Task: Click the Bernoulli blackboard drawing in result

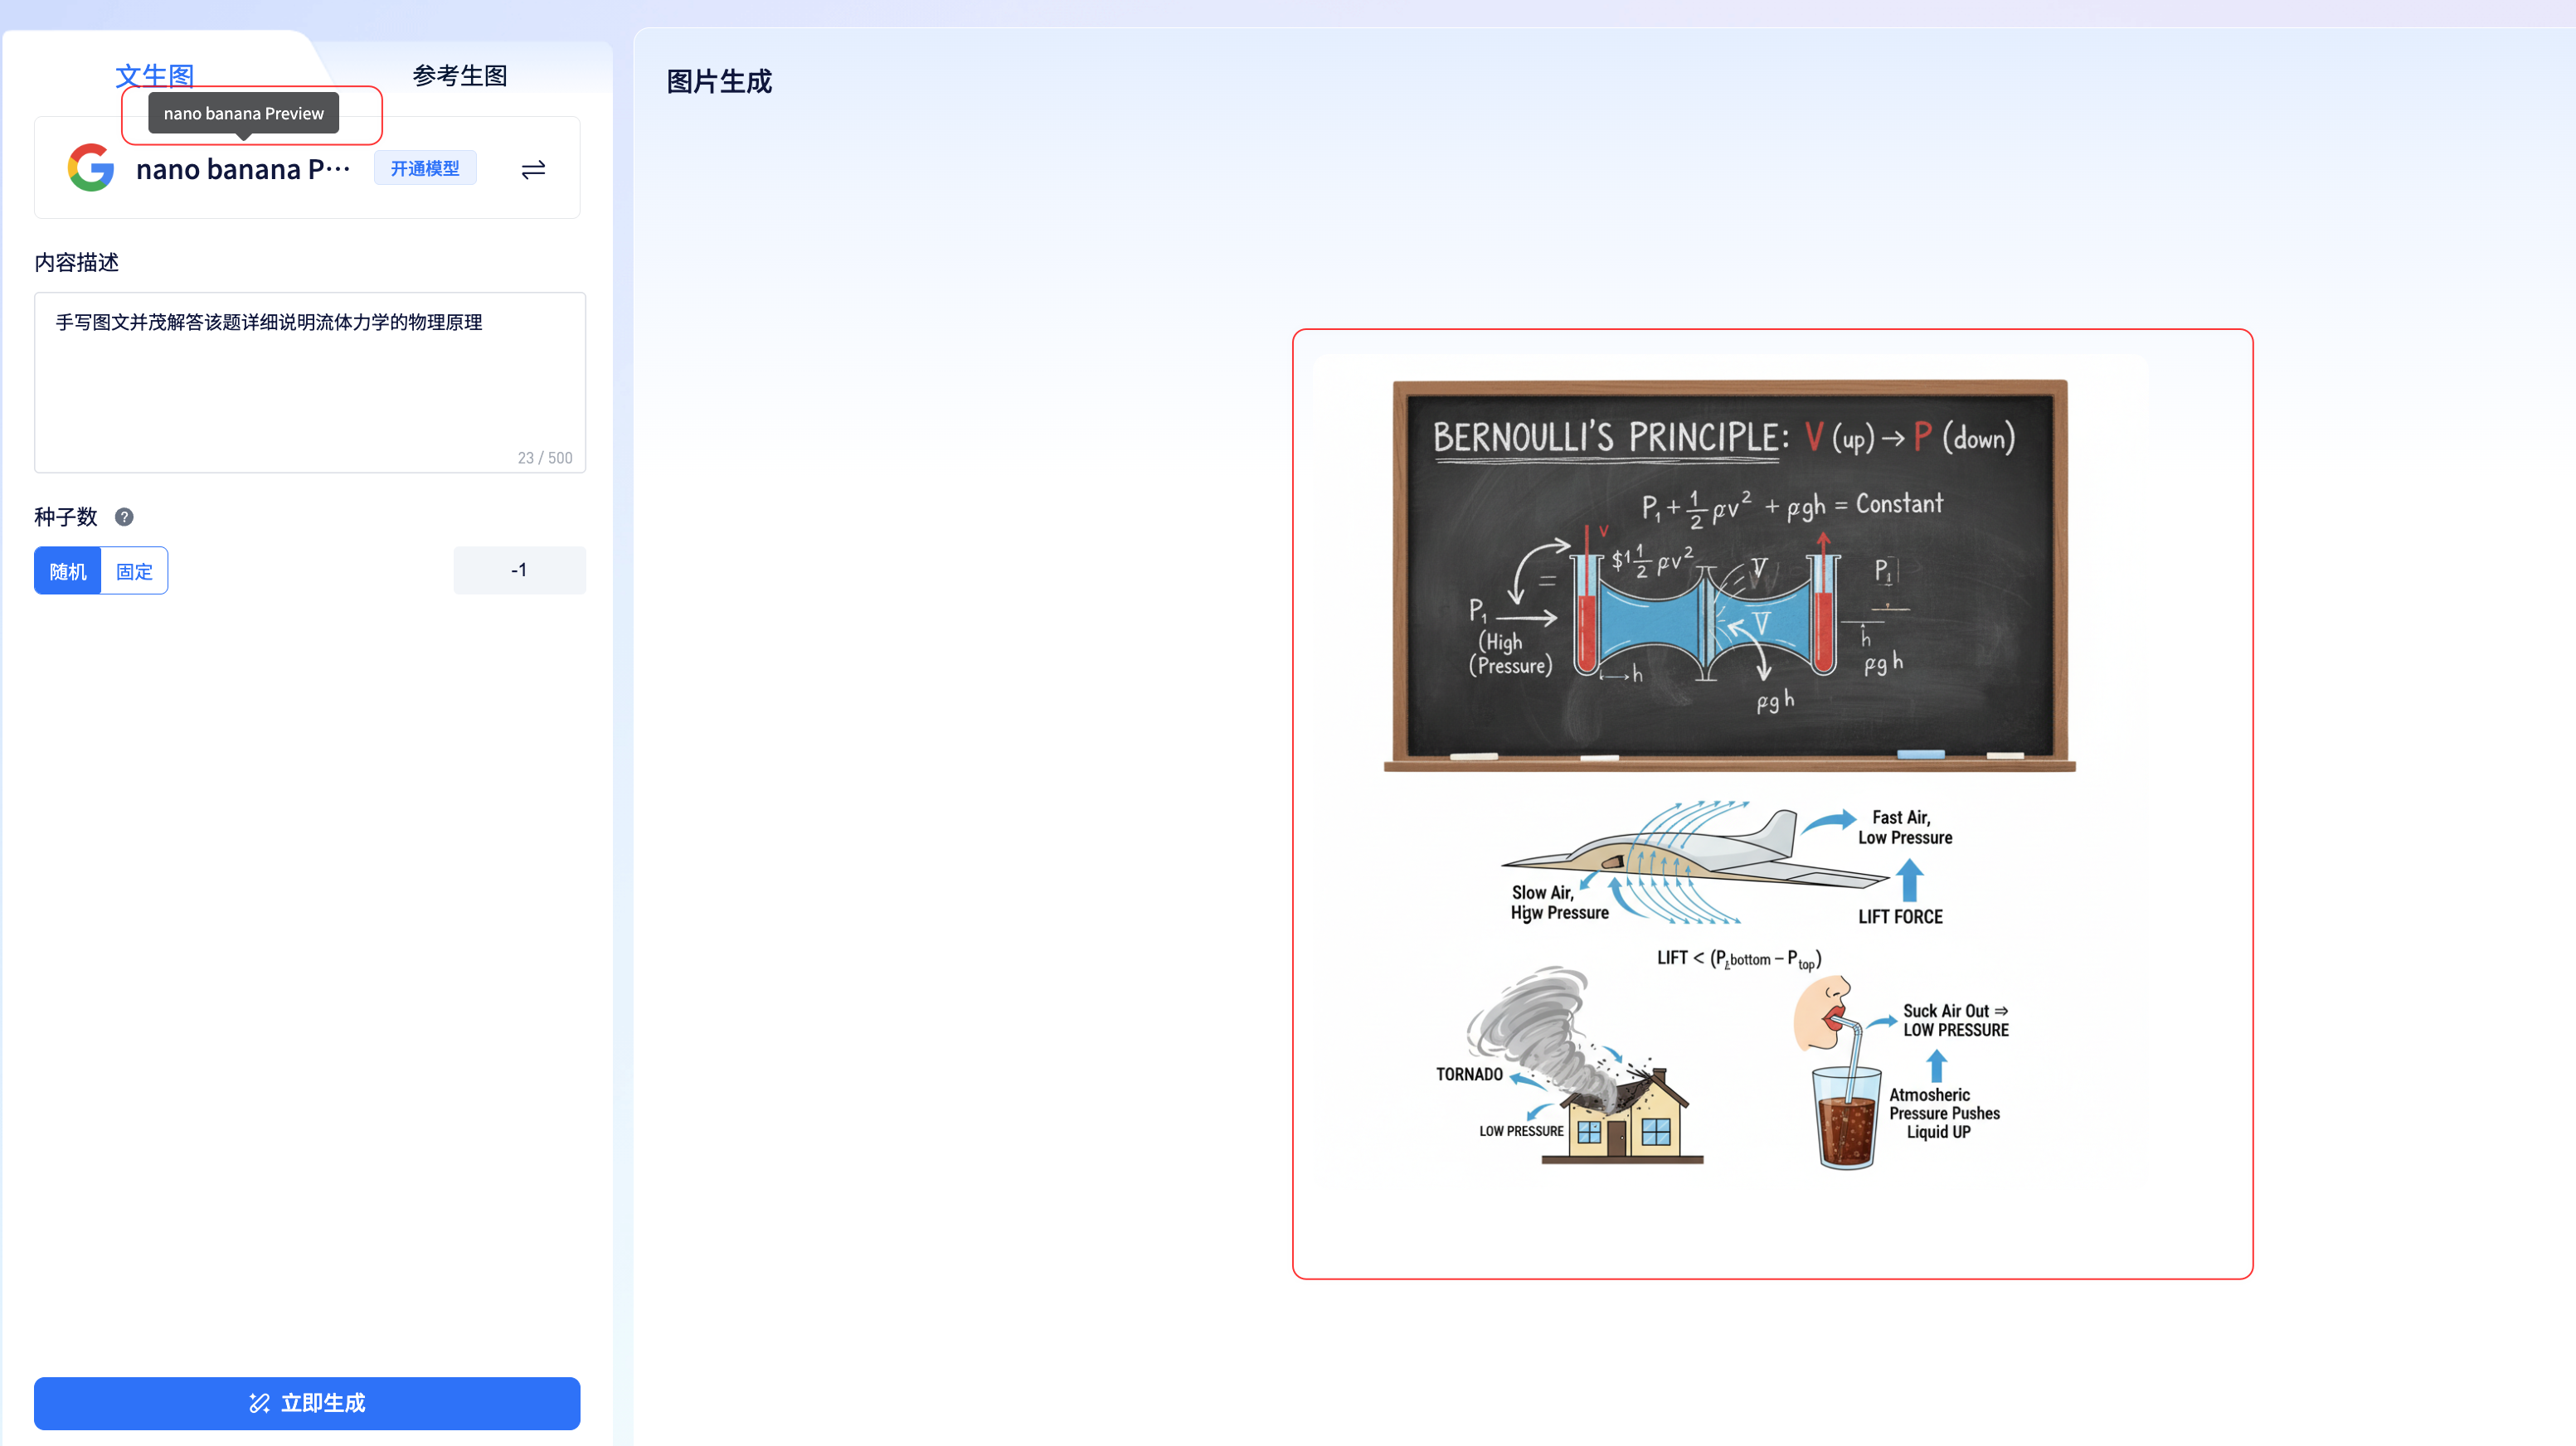Action: click(x=1729, y=575)
